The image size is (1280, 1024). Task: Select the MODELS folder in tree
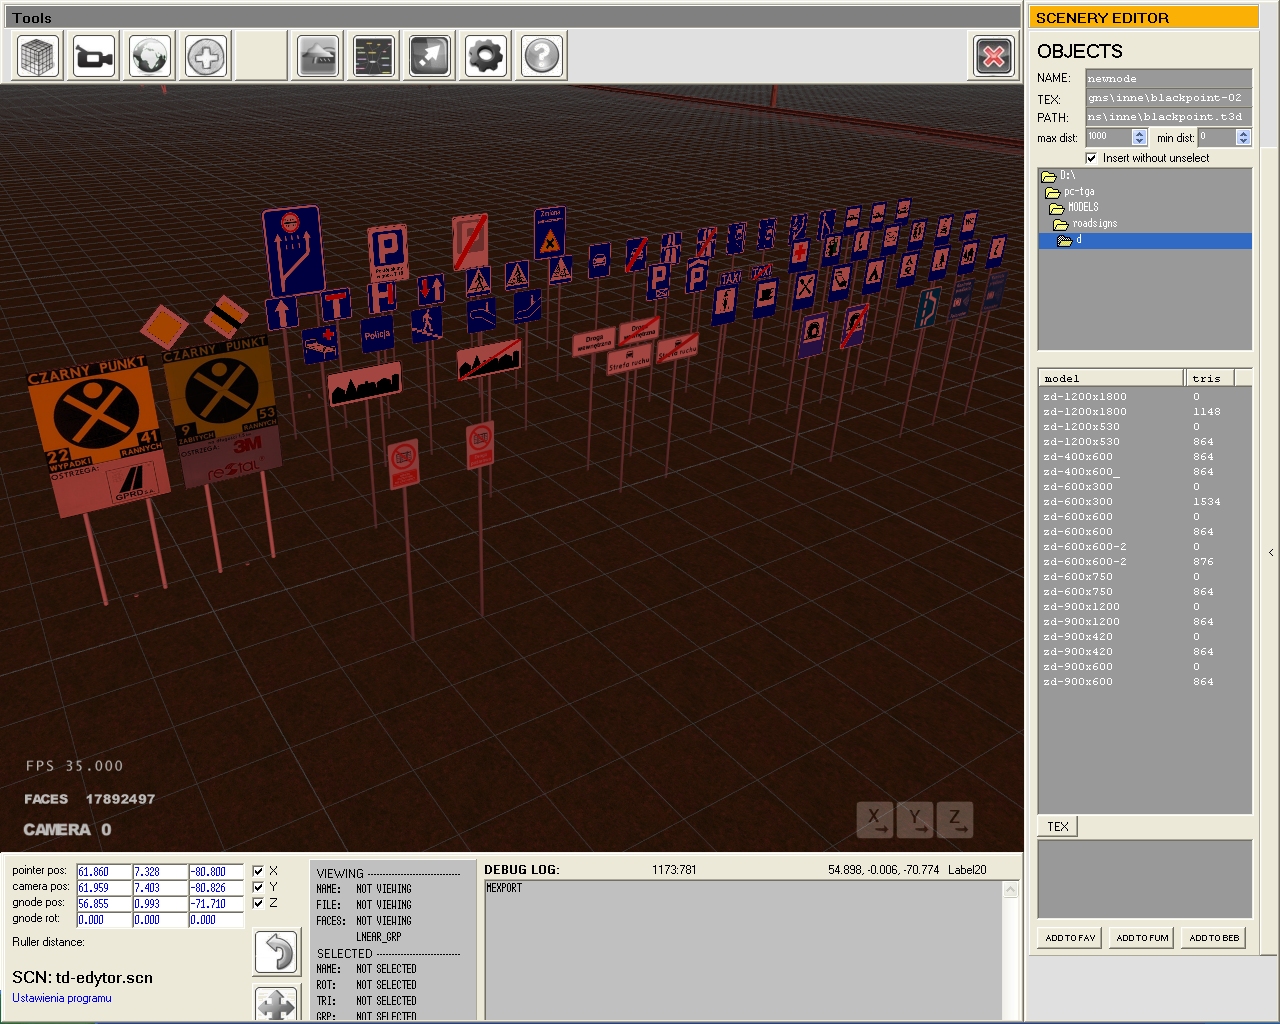coord(1082,208)
